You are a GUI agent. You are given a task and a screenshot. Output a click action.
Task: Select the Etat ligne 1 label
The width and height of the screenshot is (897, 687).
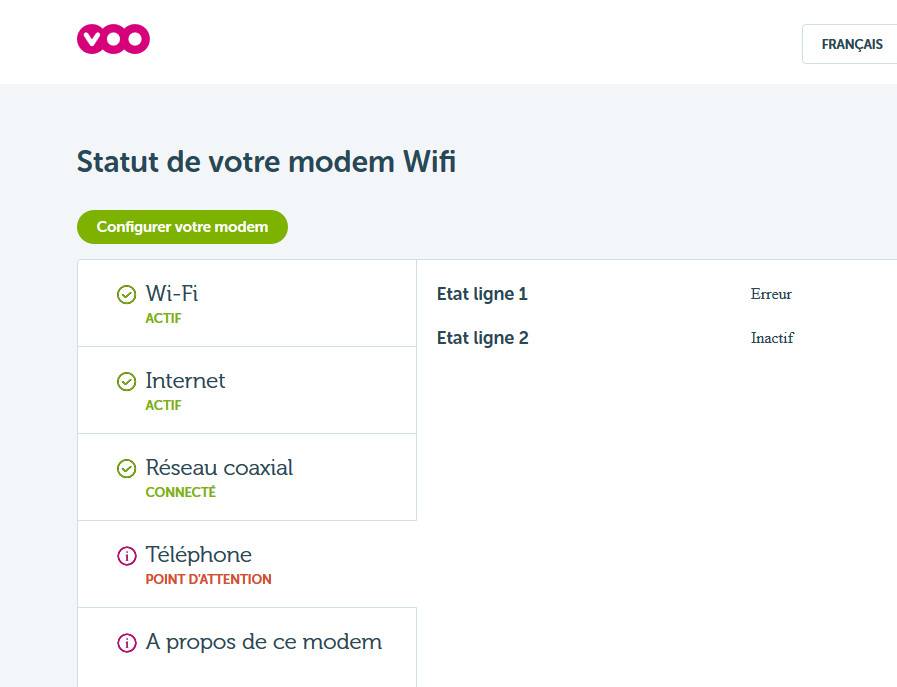pos(482,294)
